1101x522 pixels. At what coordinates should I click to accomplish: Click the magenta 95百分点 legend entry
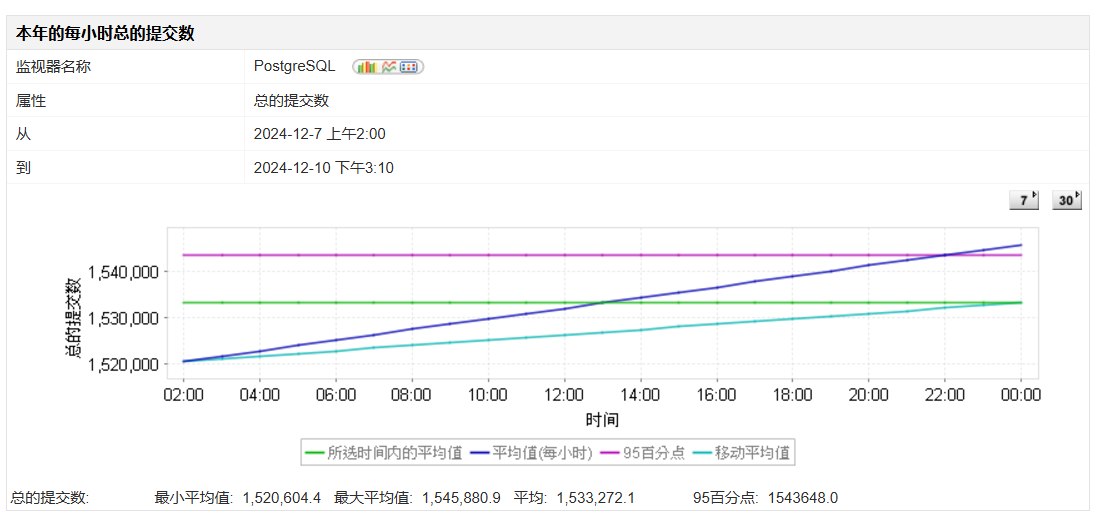coord(643,452)
